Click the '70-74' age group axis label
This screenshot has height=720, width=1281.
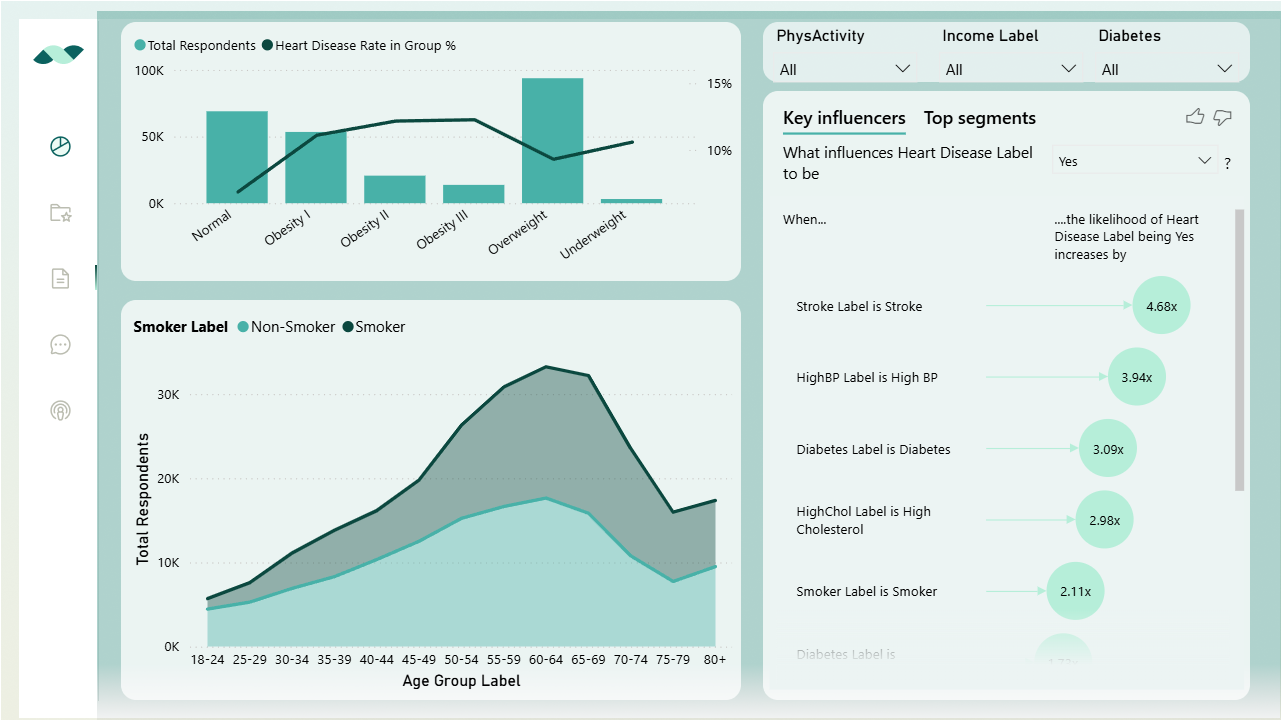point(631,660)
